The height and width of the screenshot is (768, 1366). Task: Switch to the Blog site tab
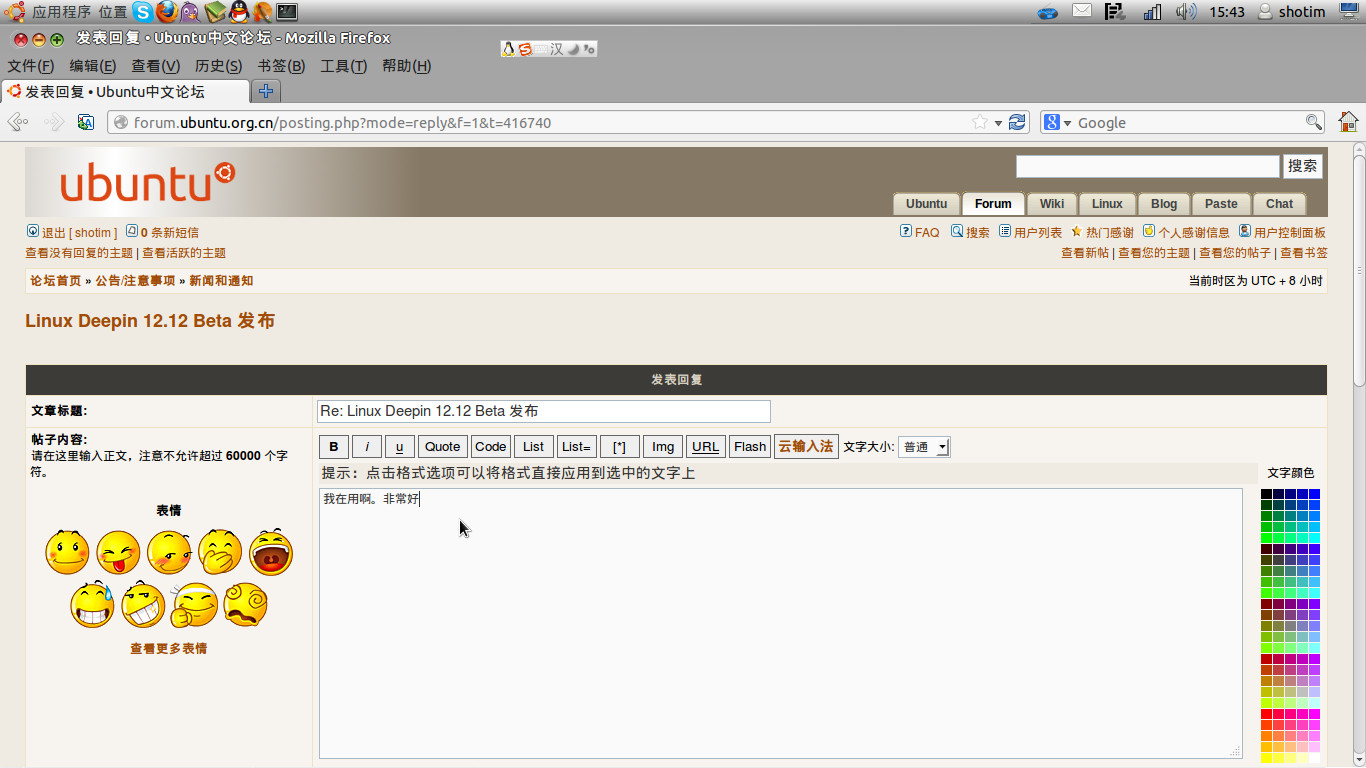1164,204
